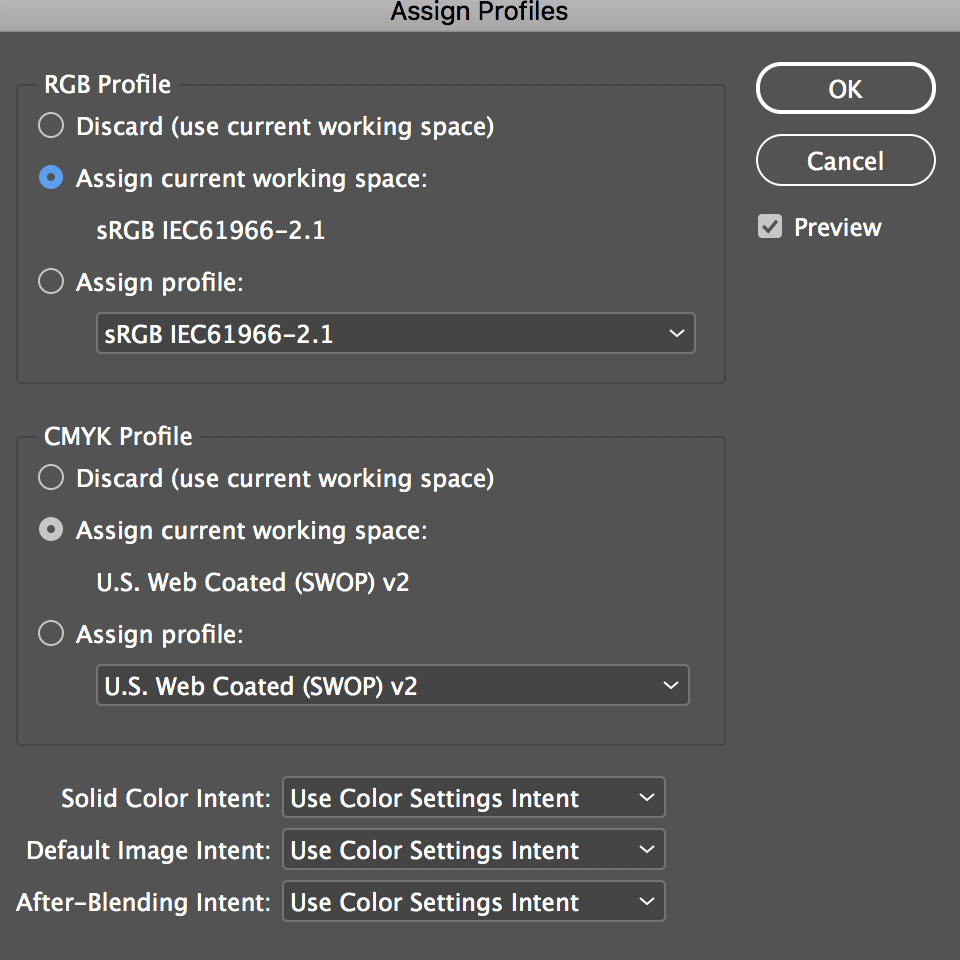Cancel the Assign Profiles dialog
Image resolution: width=960 pixels, height=960 pixels.
pos(845,161)
